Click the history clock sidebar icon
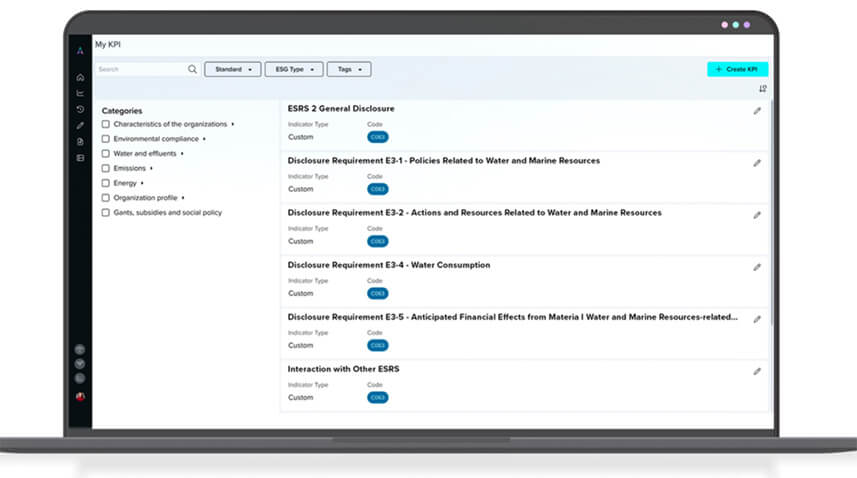Viewport: 857px width, 478px height. coord(80,109)
